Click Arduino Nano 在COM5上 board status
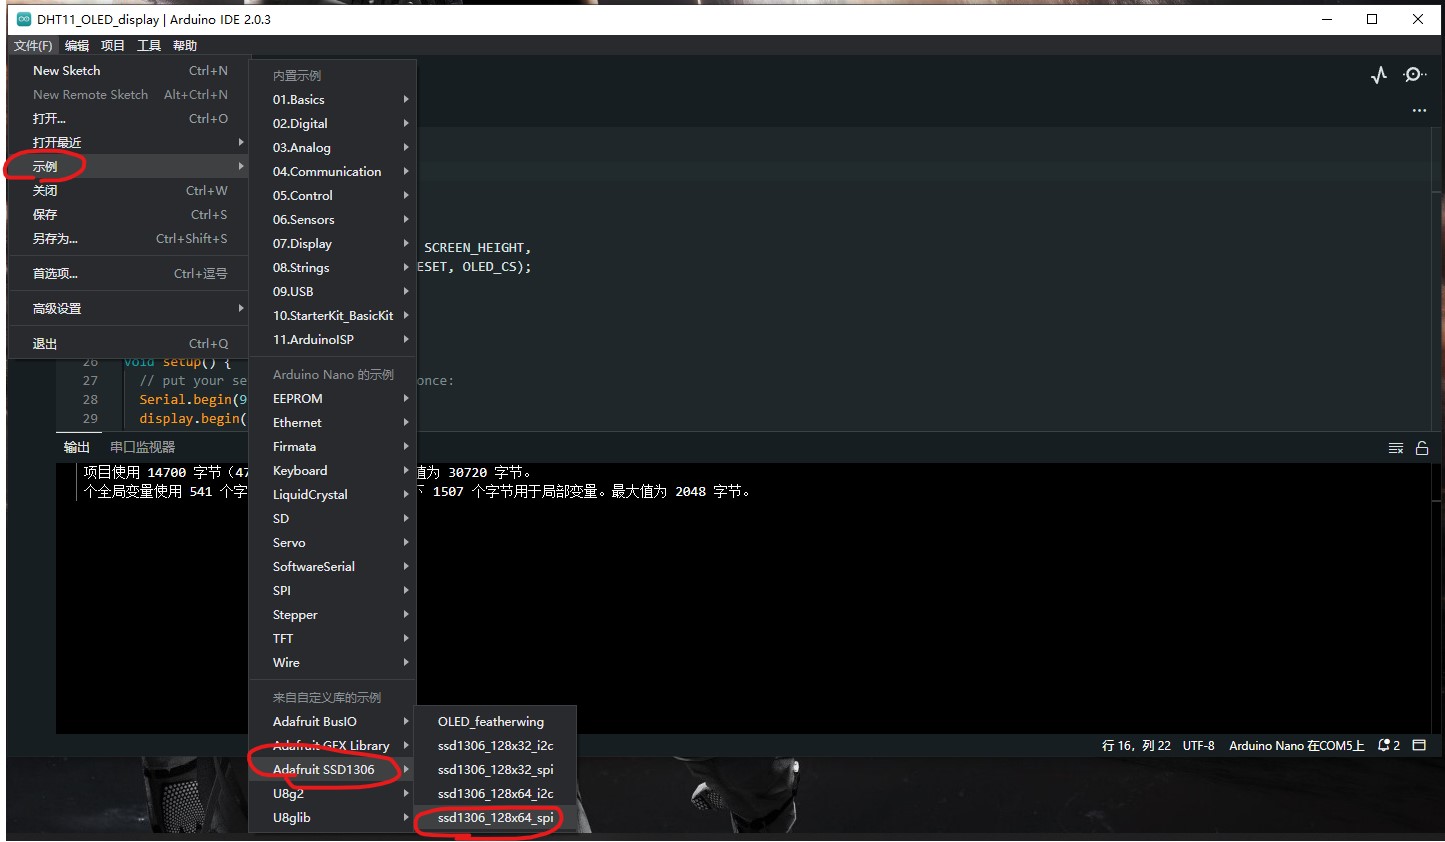The width and height of the screenshot is (1445, 842). [x=1296, y=746]
